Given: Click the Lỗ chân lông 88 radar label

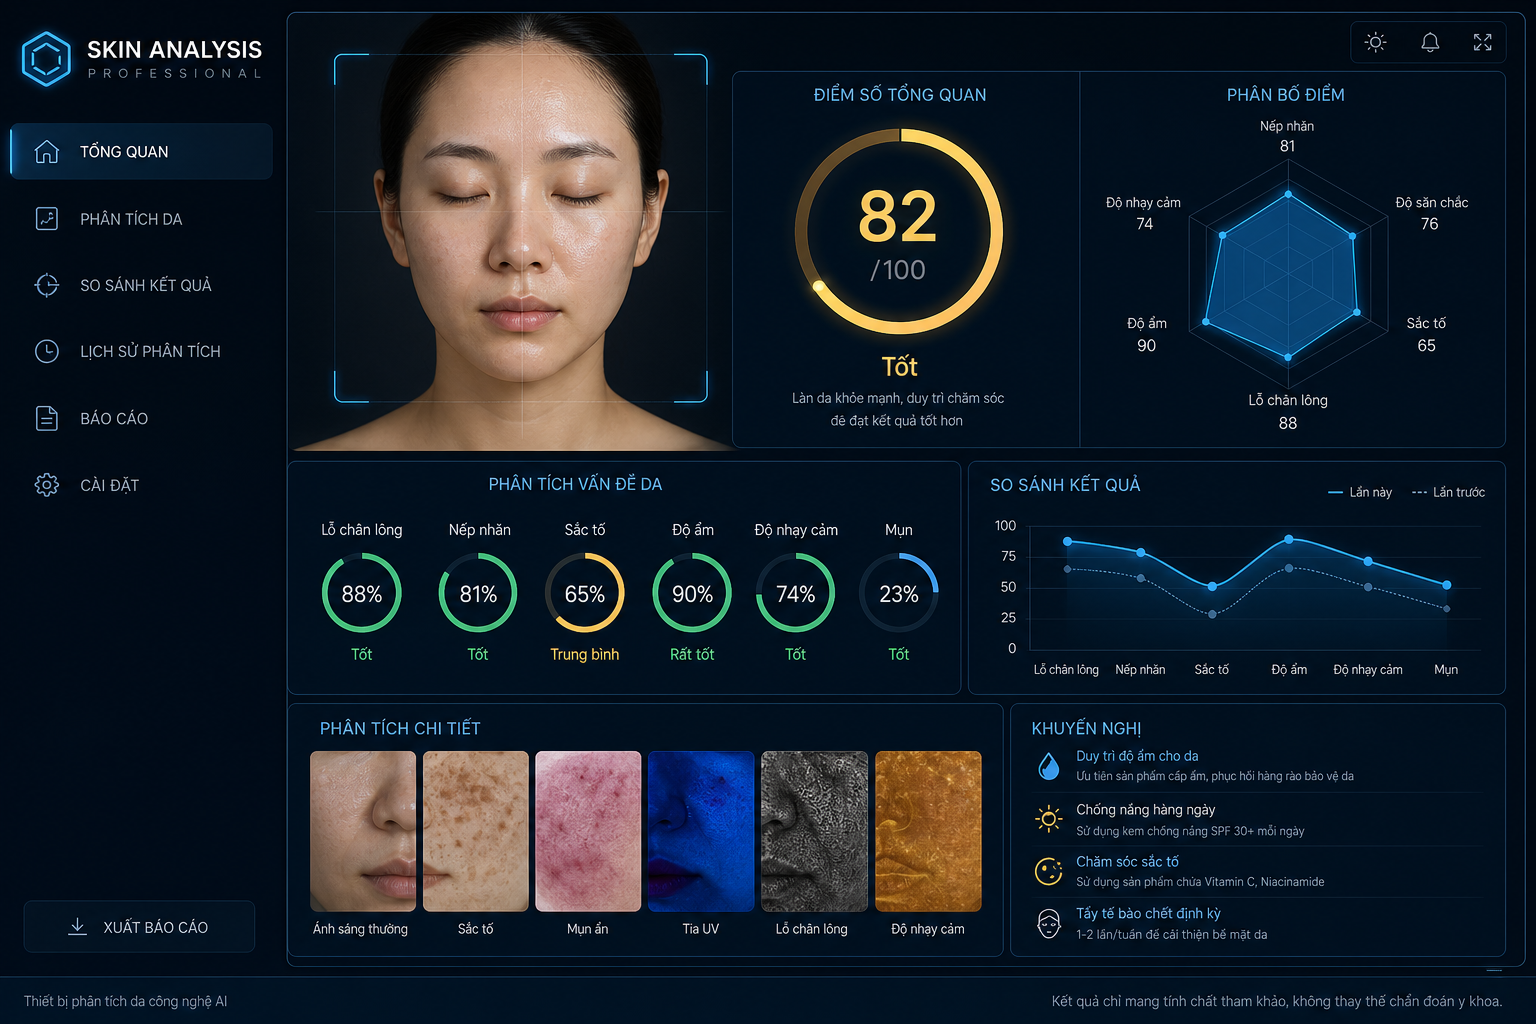Looking at the screenshot, I should (x=1288, y=411).
